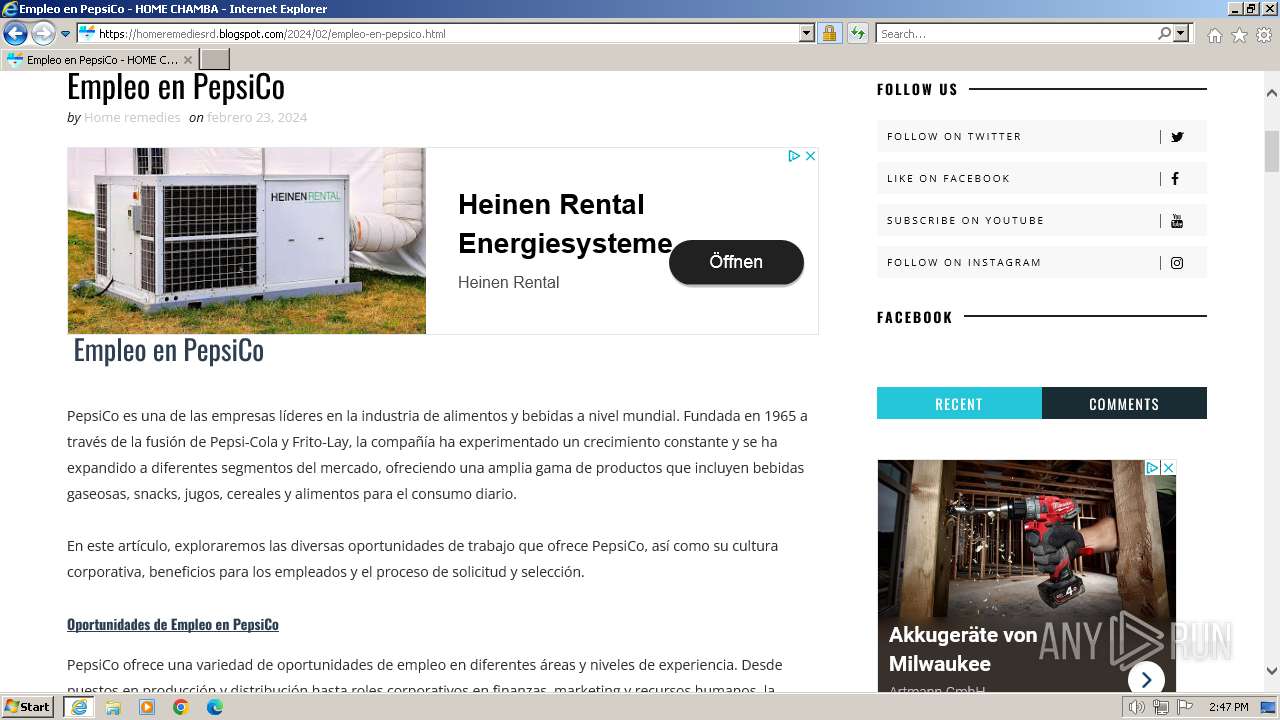Open Windows Media Player taskbar icon

pyautogui.click(x=147, y=707)
